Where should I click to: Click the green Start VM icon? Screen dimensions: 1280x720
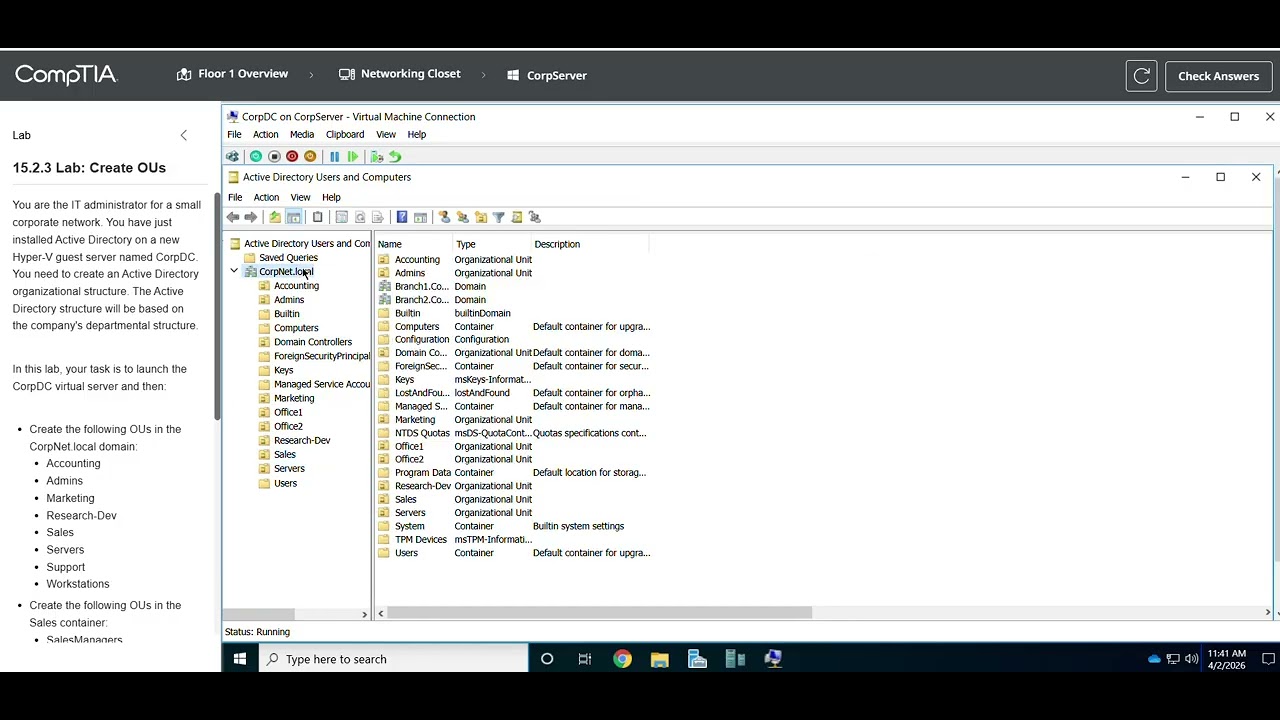coord(256,157)
